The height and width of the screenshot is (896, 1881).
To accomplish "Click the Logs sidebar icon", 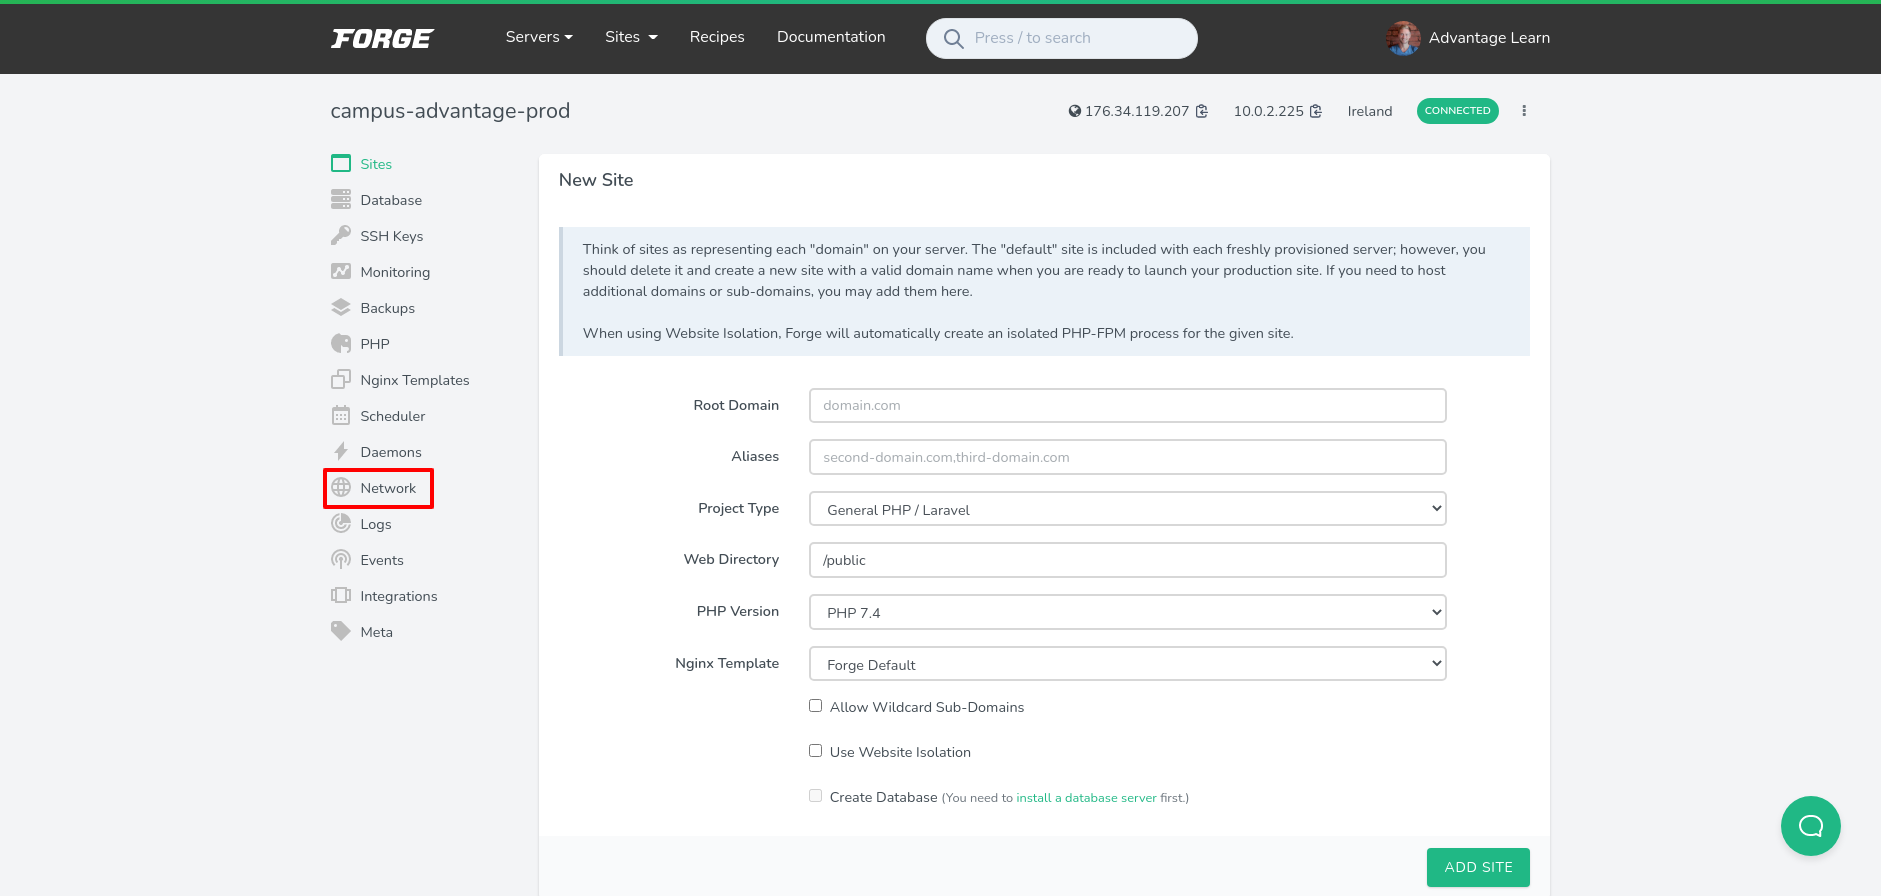I will coord(341,523).
